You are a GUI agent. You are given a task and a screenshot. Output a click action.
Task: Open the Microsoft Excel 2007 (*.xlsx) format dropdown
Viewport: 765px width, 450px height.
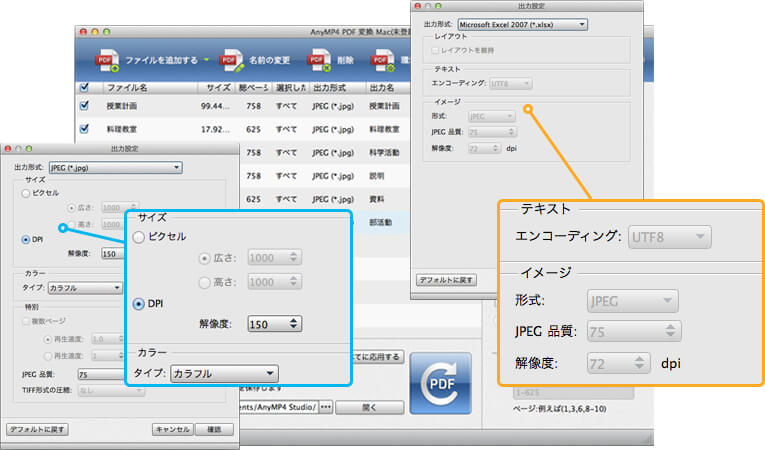pyautogui.click(x=523, y=24)
